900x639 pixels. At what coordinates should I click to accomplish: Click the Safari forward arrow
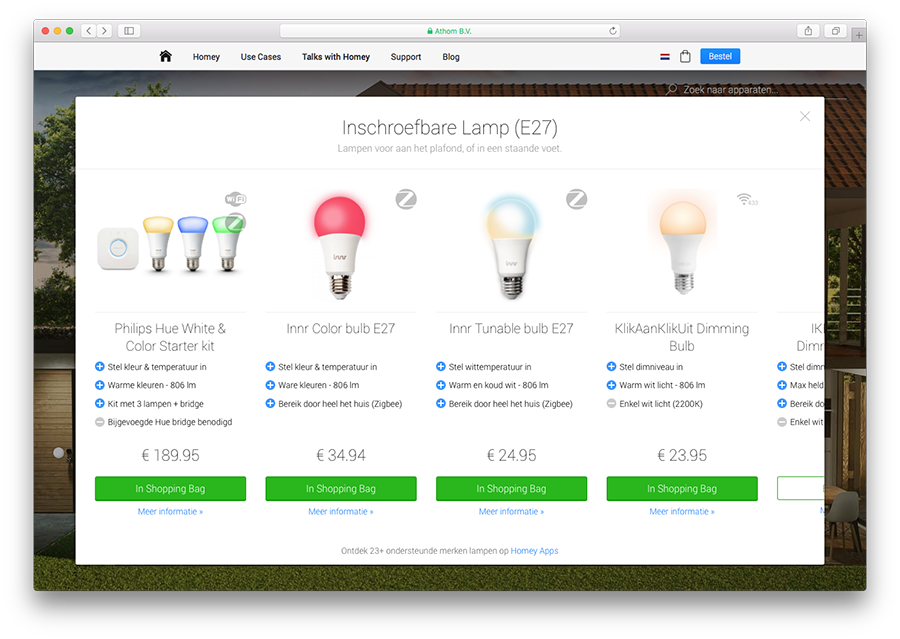tap(104, 31)
